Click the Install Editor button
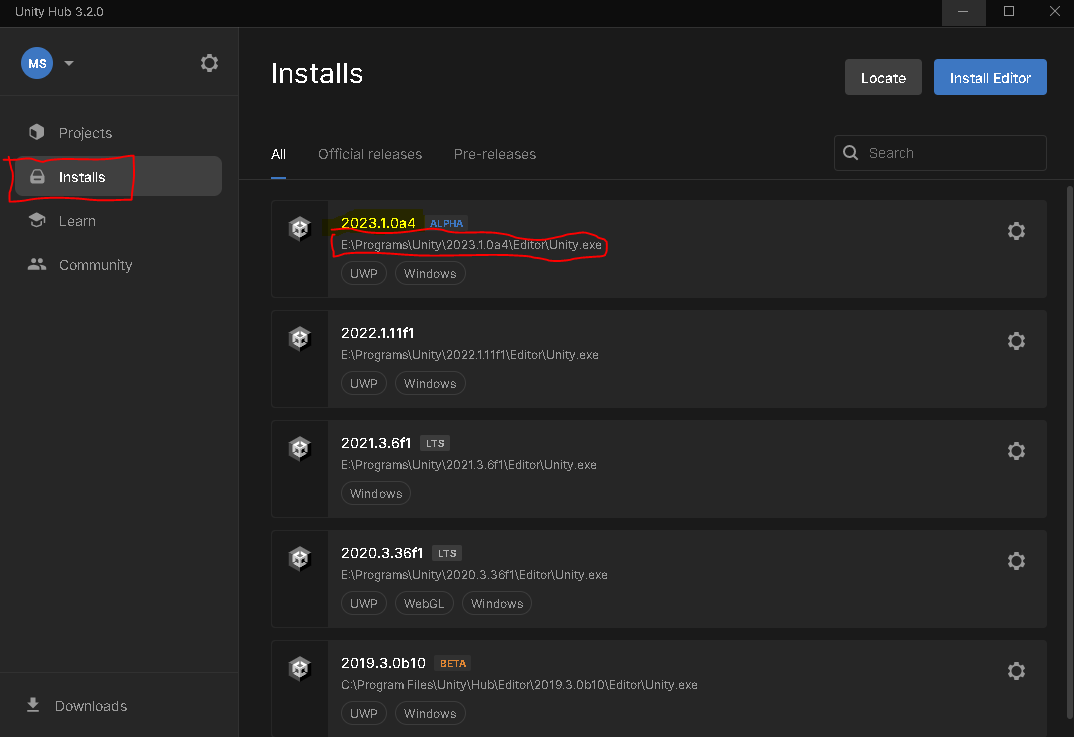 (x=990, y=77)
